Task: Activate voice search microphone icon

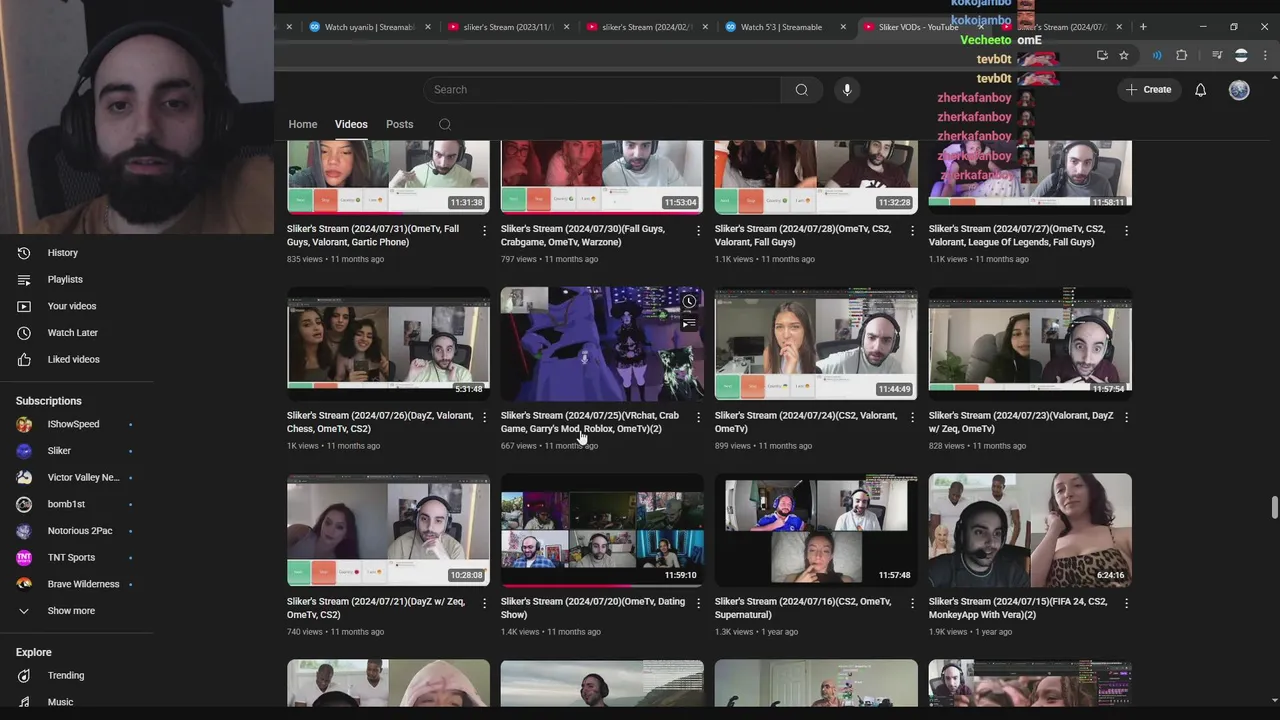Action: click(847, 90)
